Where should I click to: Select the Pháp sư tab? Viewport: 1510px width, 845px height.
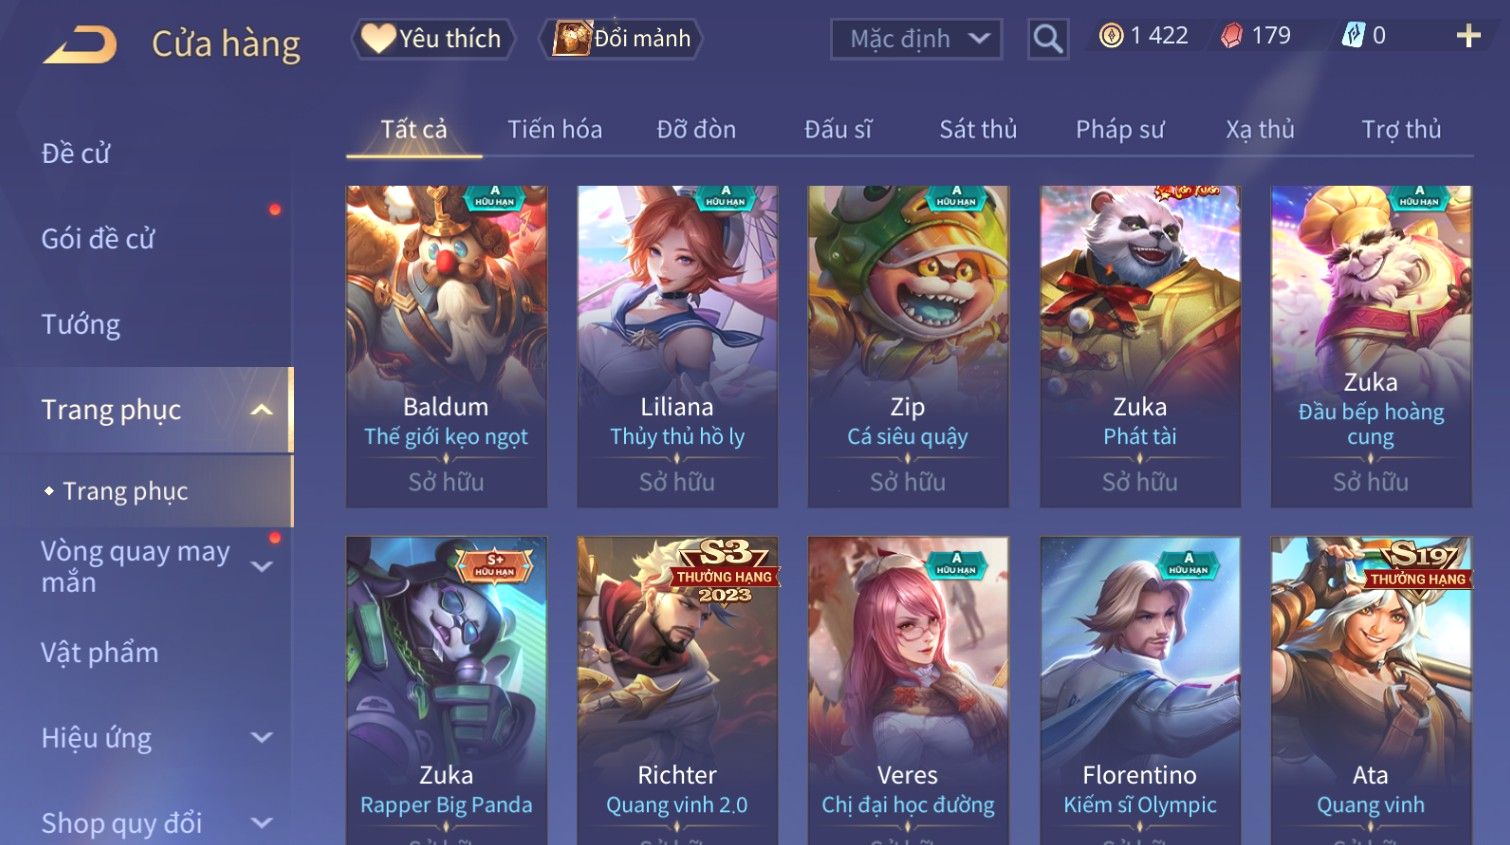tap(1120, 130)
